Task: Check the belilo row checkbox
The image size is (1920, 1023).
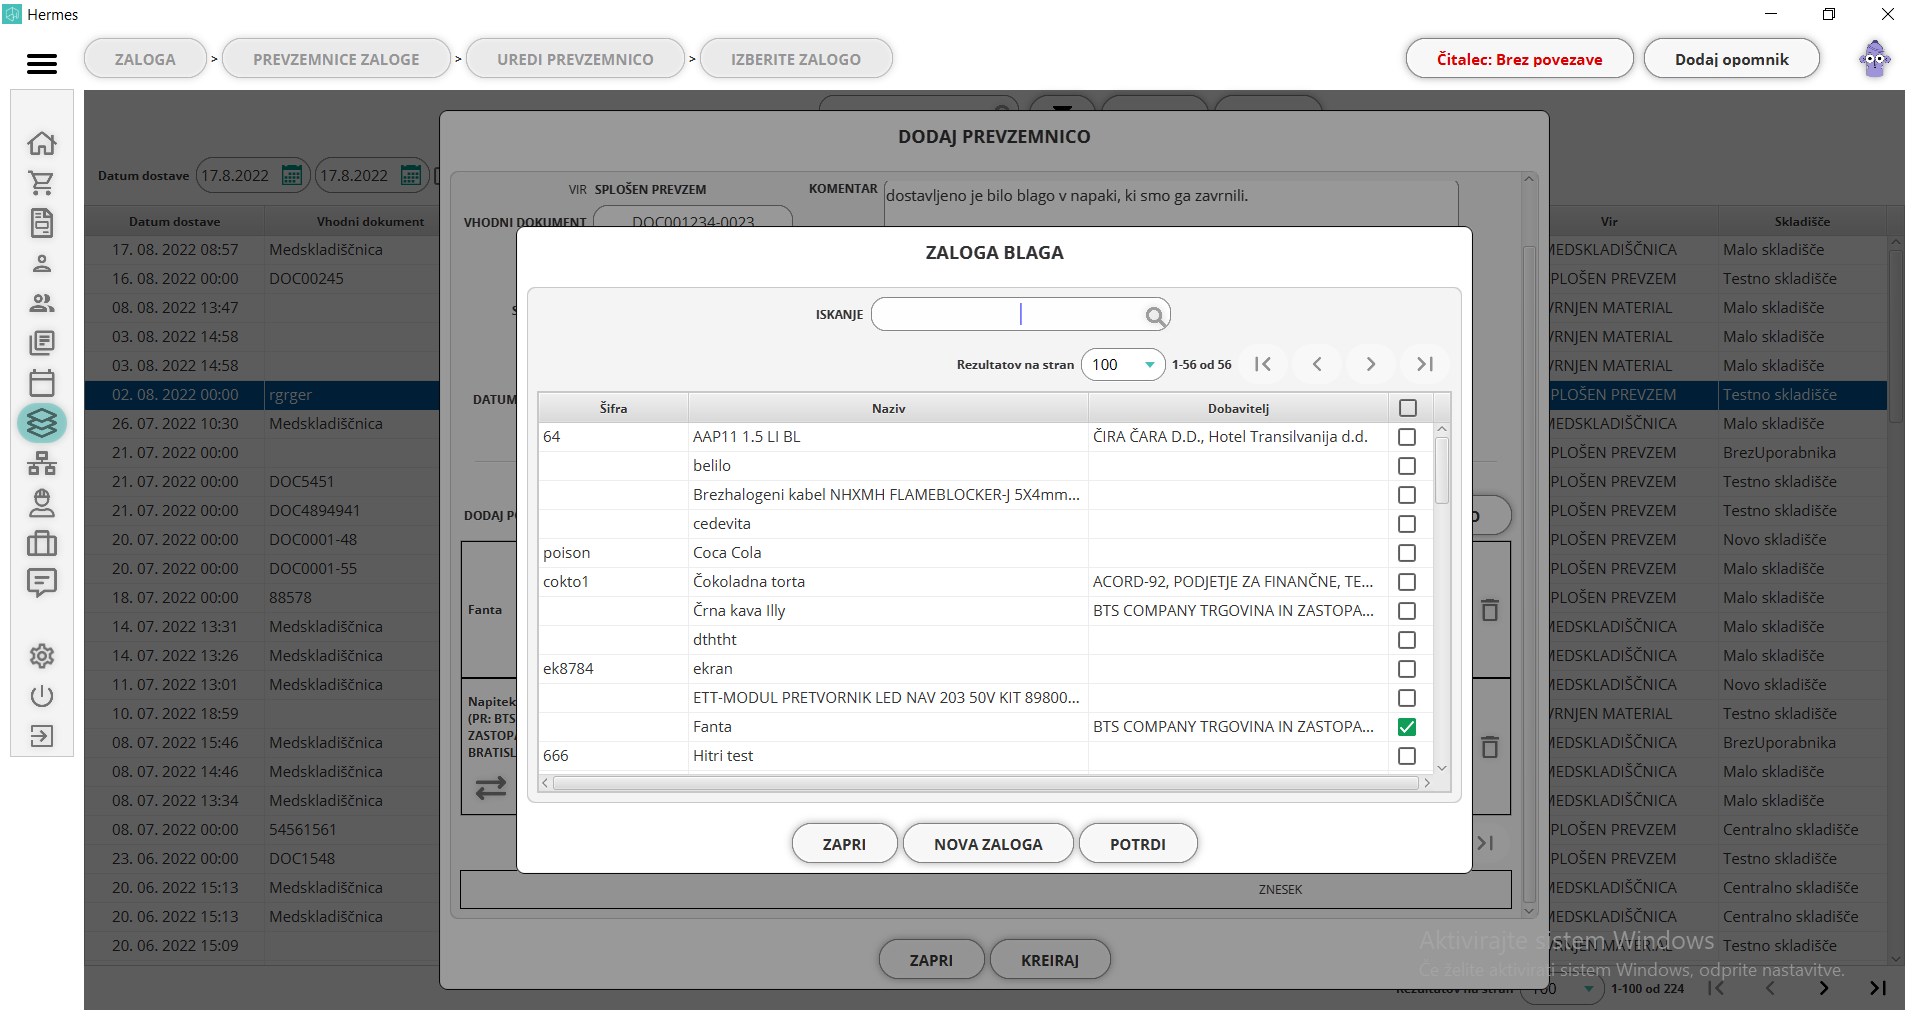Action: 1407,466
